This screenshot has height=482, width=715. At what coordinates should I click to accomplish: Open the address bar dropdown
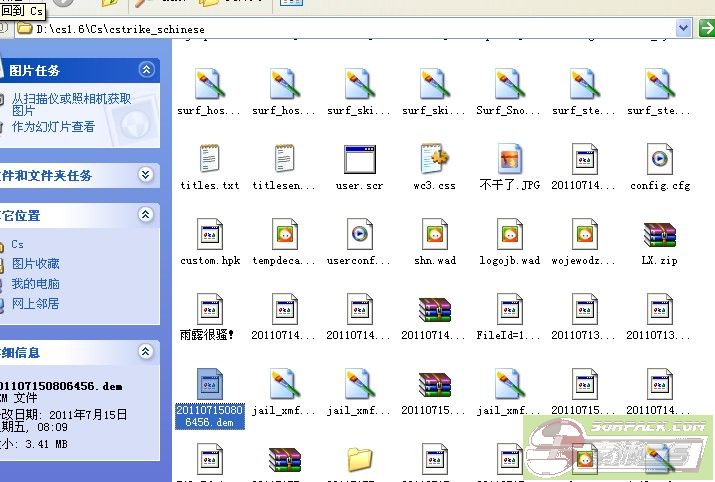pyautogui.click(x=683, y=29)
